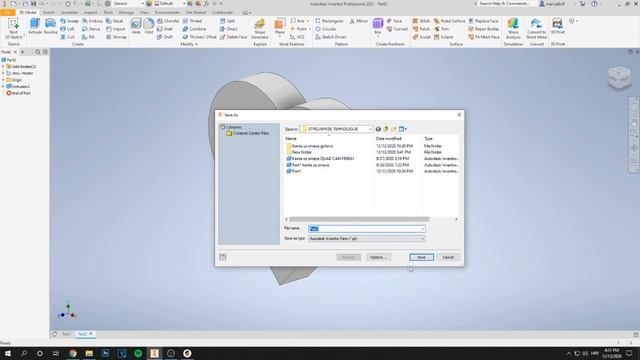Choose the Sweep tool

(x=69, y=21)
